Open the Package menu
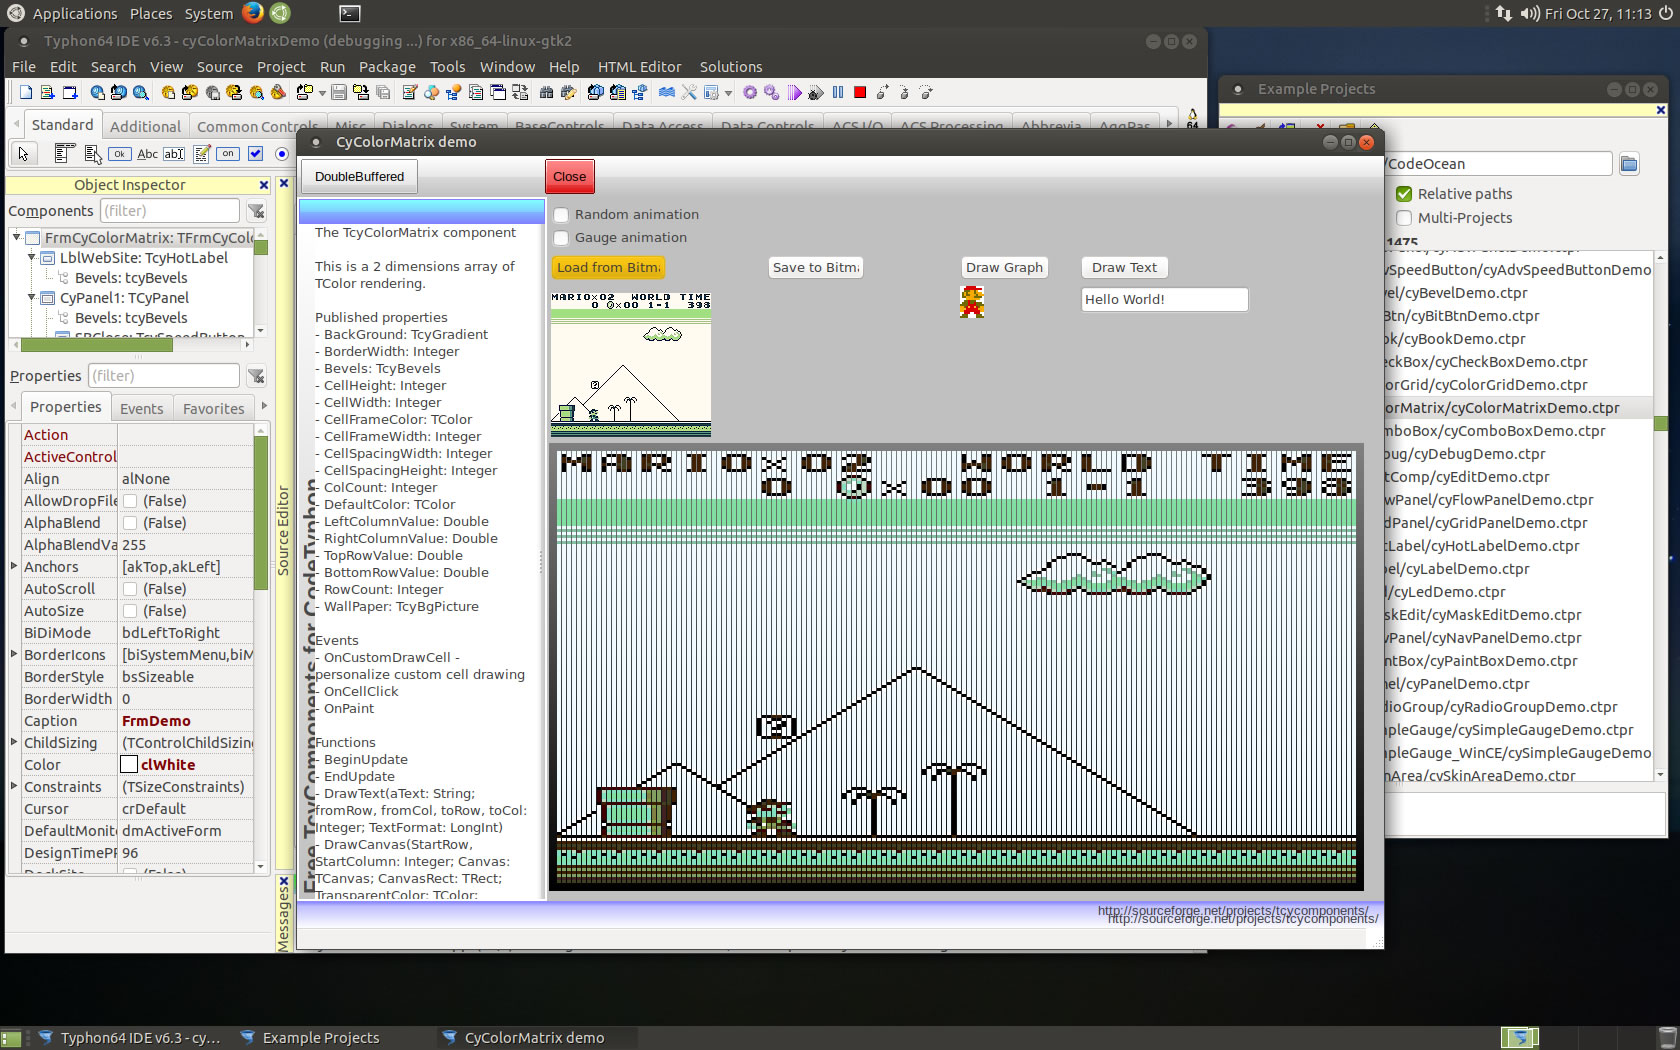This screenshot has width=1680, height=1050. 387,67
